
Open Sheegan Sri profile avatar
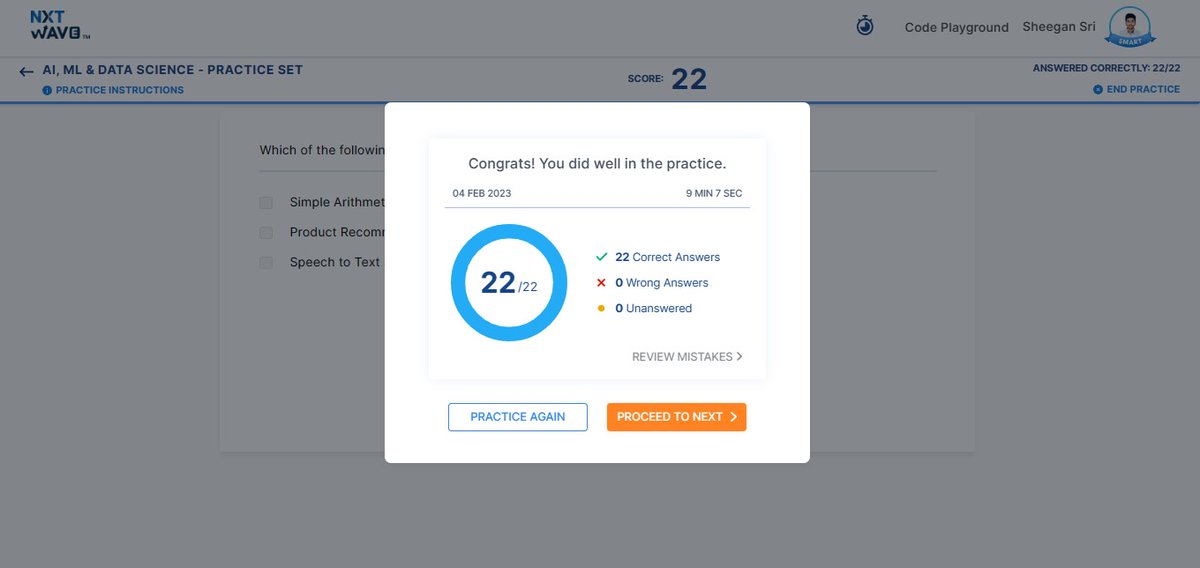point(1131,27)
